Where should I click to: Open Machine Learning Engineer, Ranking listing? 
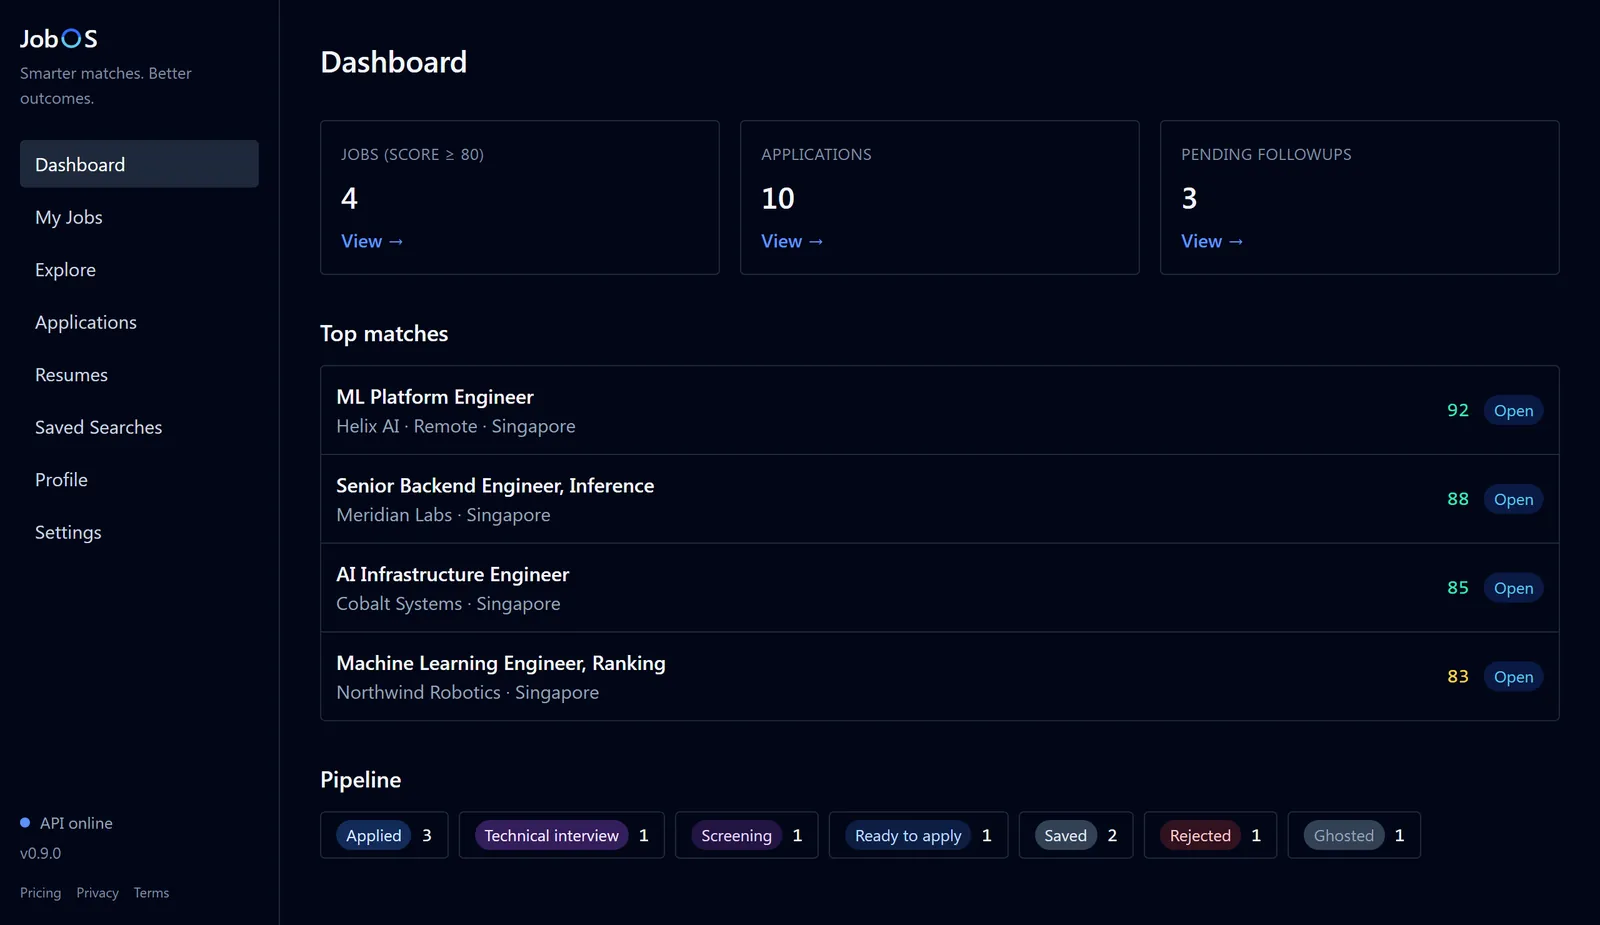coord(939,677)
